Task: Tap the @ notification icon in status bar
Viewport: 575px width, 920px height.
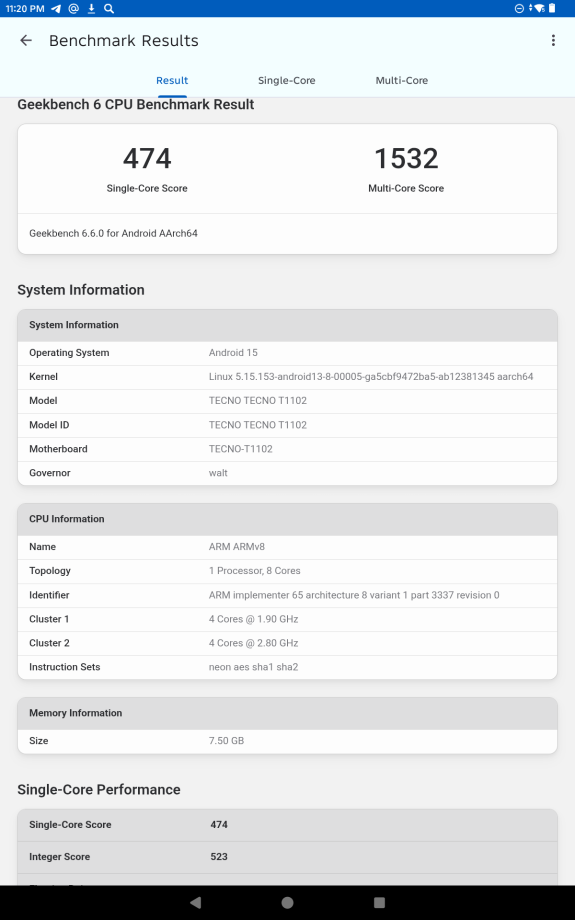Action: [73, 8]
